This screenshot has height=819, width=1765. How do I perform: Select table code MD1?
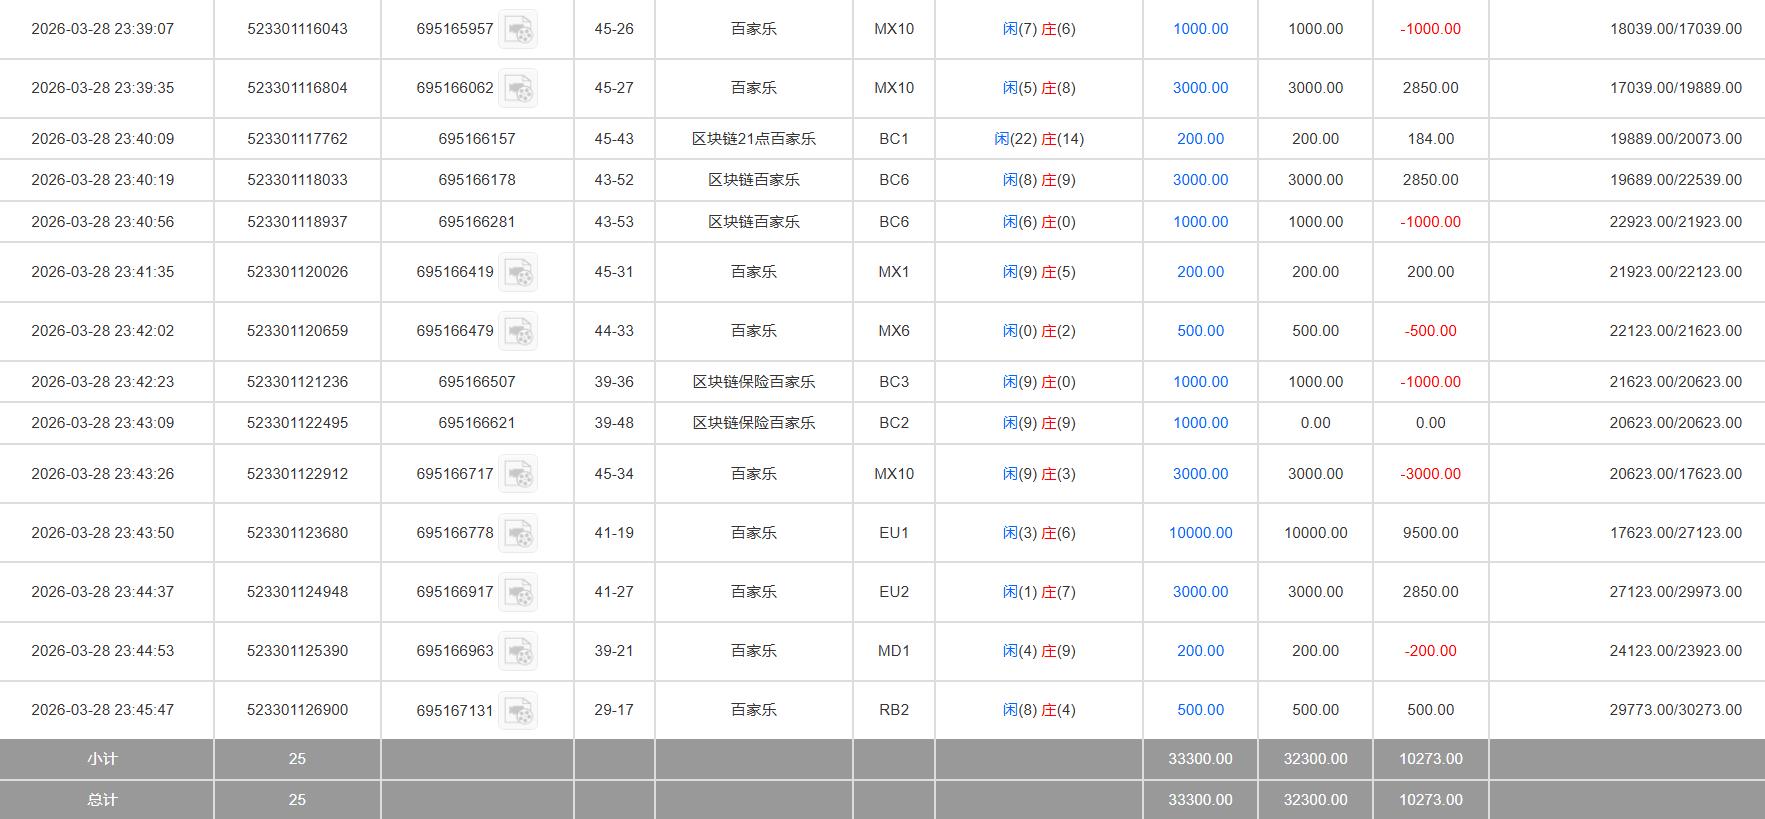(x=894, y=651)
